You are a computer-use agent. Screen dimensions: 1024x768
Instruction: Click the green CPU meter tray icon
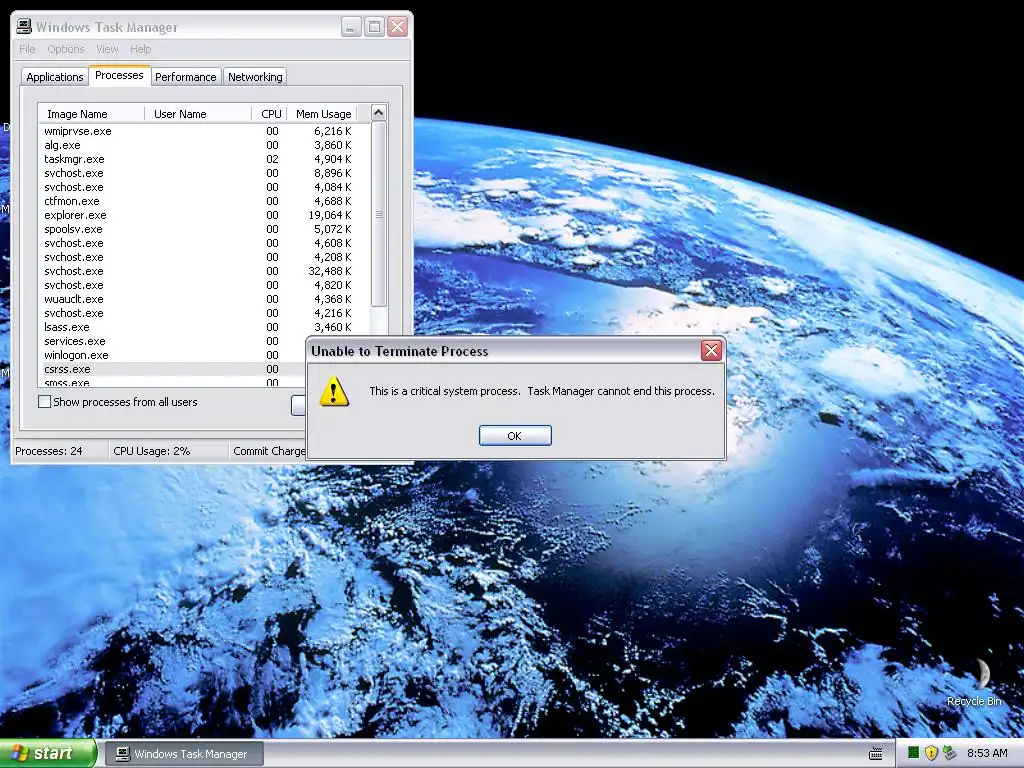click(913, 753)
